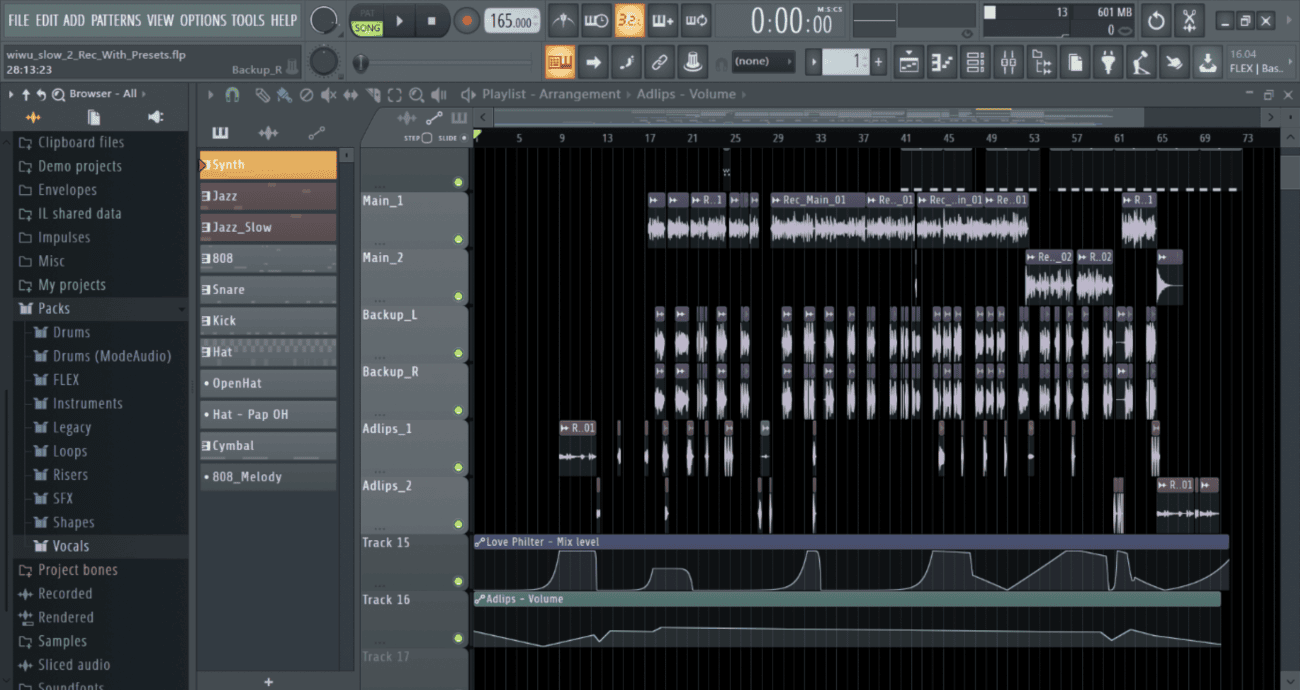
Task: Open the (none) pattern dropdown
Action: point(763,62)
